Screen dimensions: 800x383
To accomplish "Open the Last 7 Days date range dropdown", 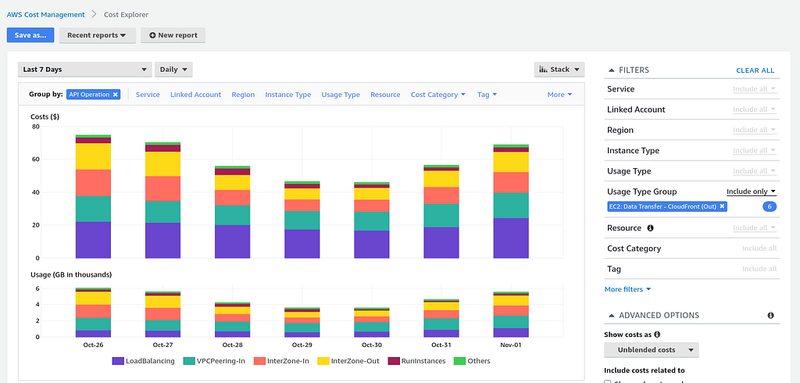I will [85, 69].
